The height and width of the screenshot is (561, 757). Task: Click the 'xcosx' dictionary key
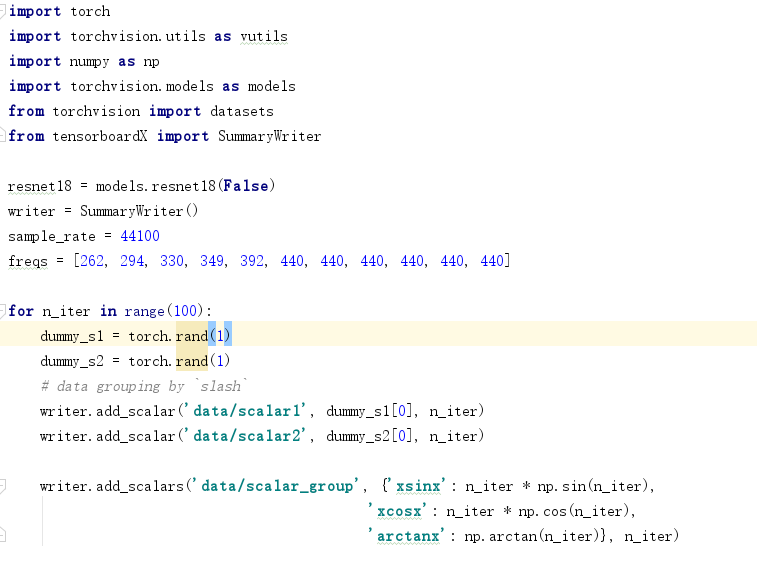pos(399,511)
